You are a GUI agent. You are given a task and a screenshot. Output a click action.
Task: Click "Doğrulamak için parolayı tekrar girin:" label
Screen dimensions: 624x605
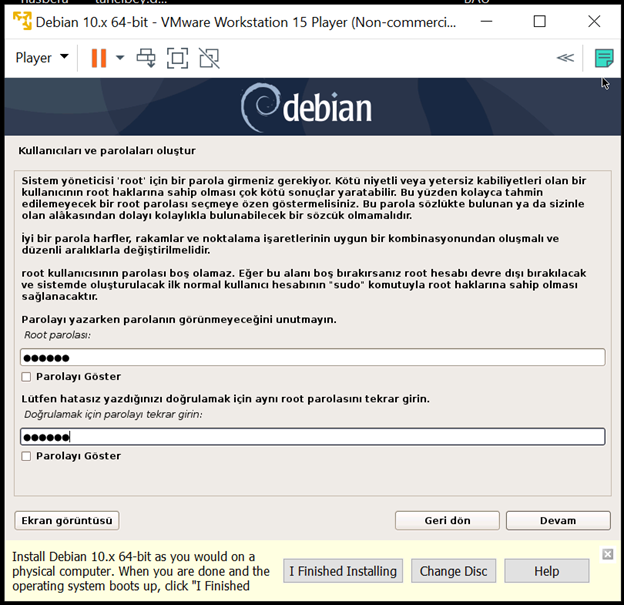point(113,414)
